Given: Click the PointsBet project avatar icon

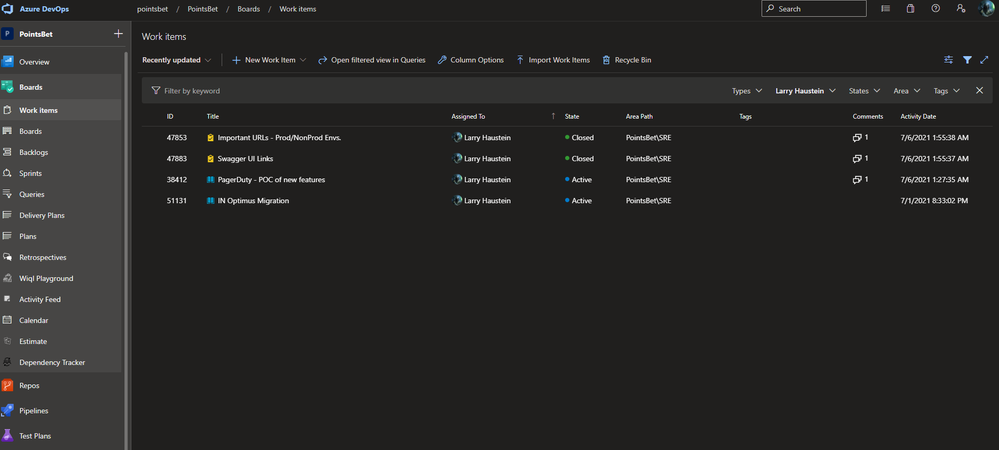Looking at the screenshot, I should tap(8, 34).
